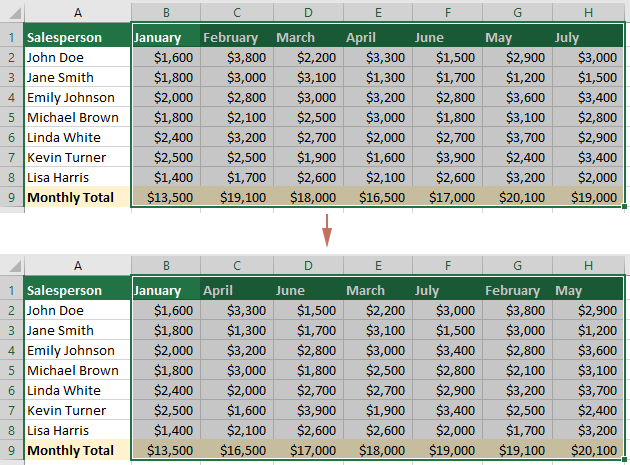Select column B header in top sheet

[x=166, y=12]
